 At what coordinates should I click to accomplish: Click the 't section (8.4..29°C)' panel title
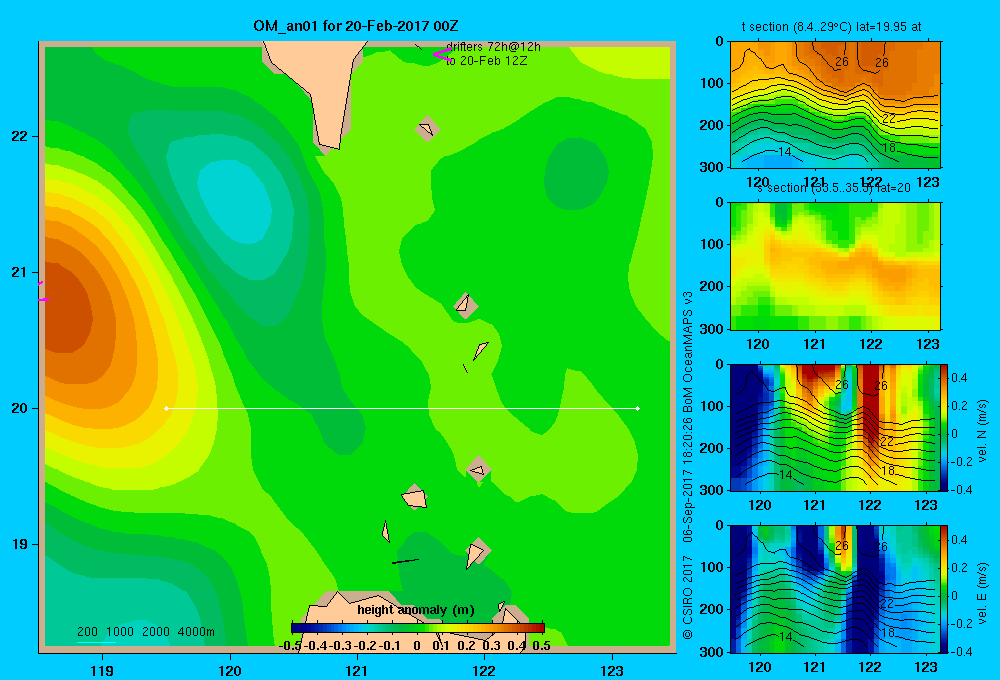point(831,27)
